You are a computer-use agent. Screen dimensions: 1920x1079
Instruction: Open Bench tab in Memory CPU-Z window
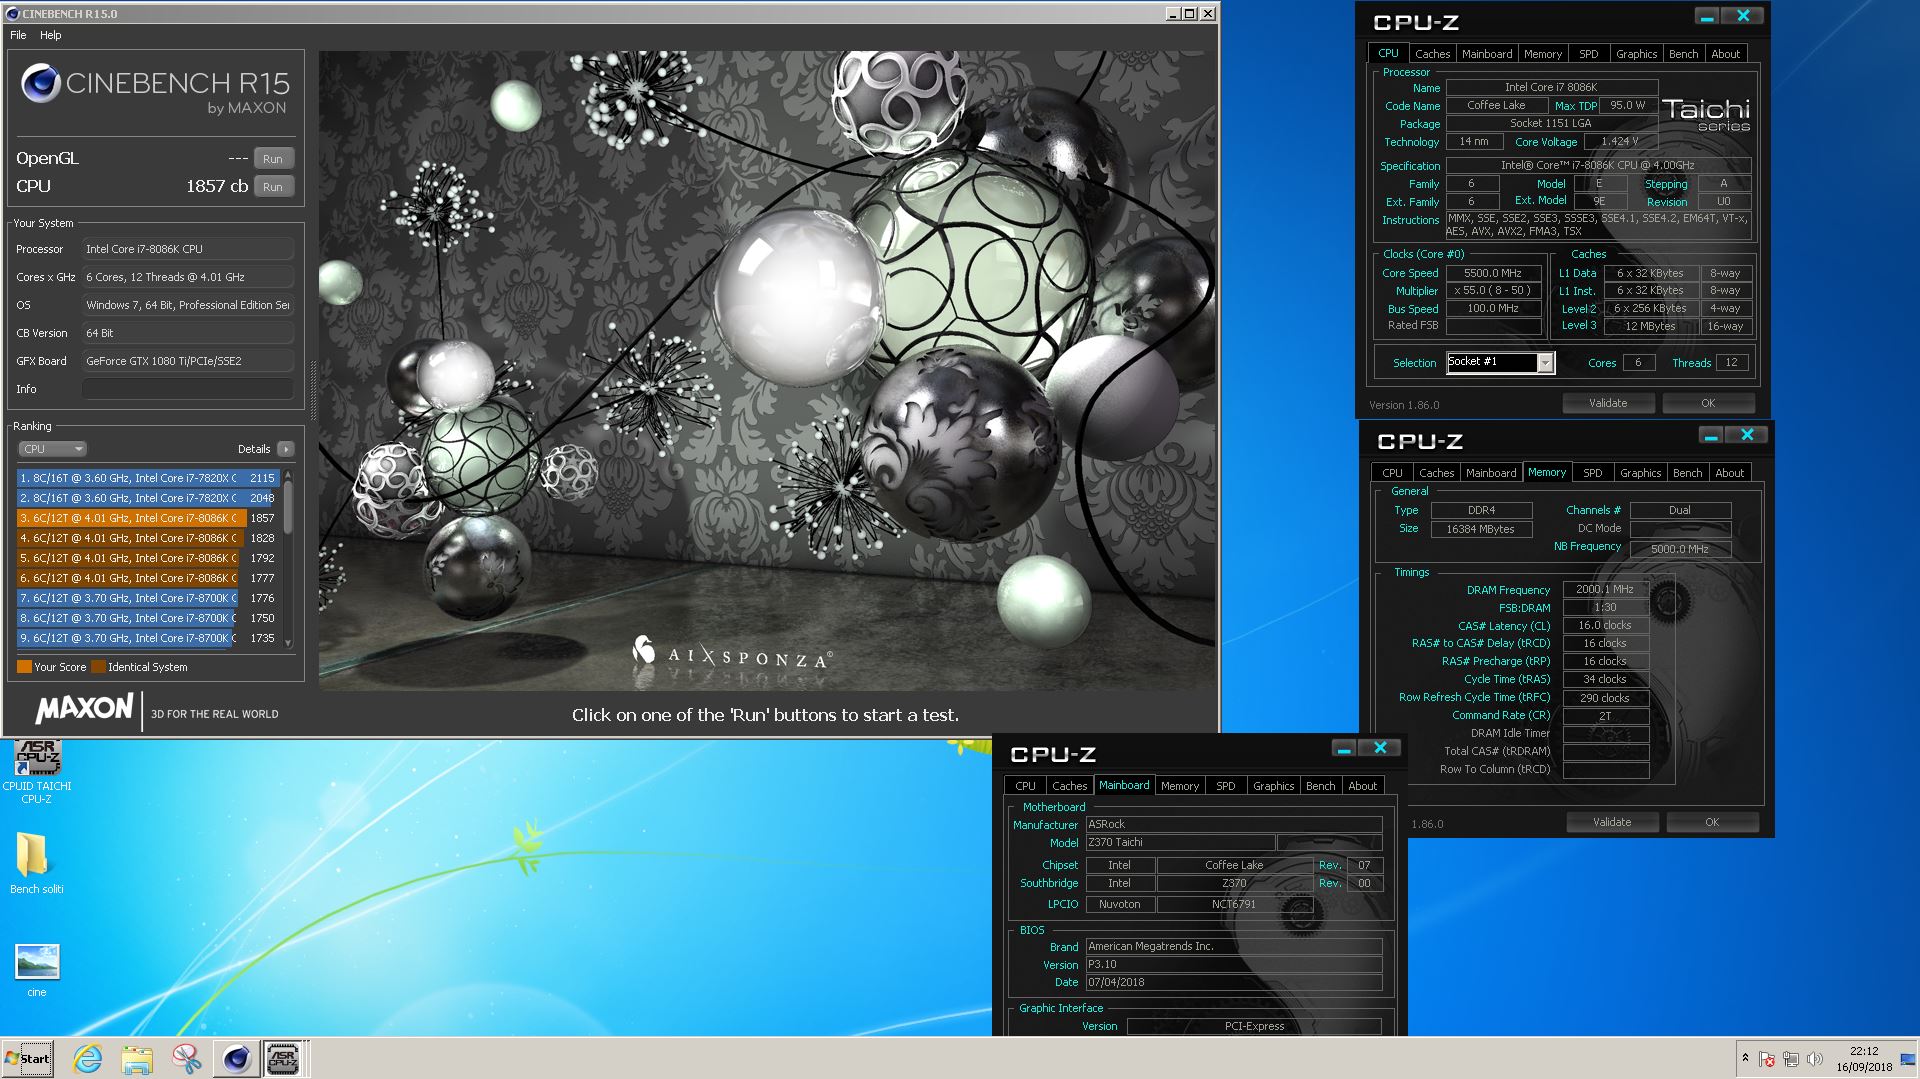click(x=1688, y=473)
